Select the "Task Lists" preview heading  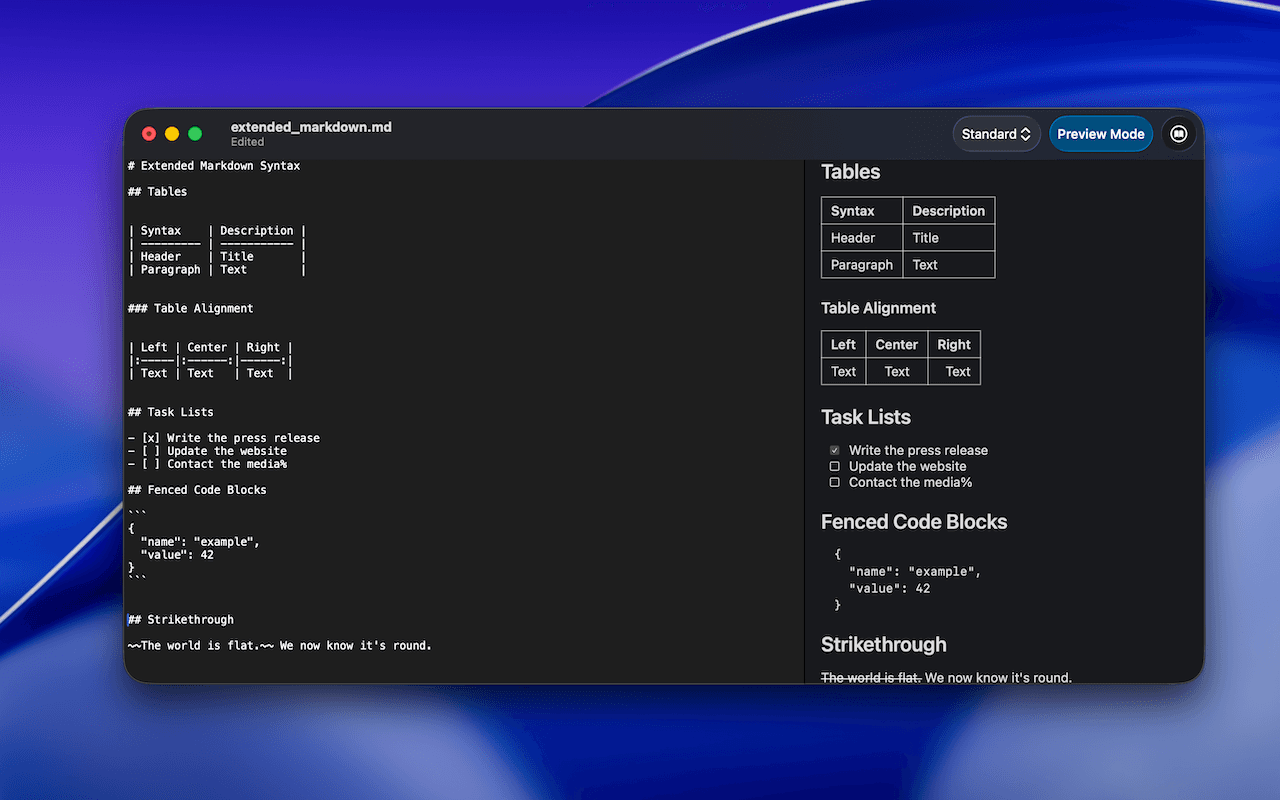(x=865, y=417)
